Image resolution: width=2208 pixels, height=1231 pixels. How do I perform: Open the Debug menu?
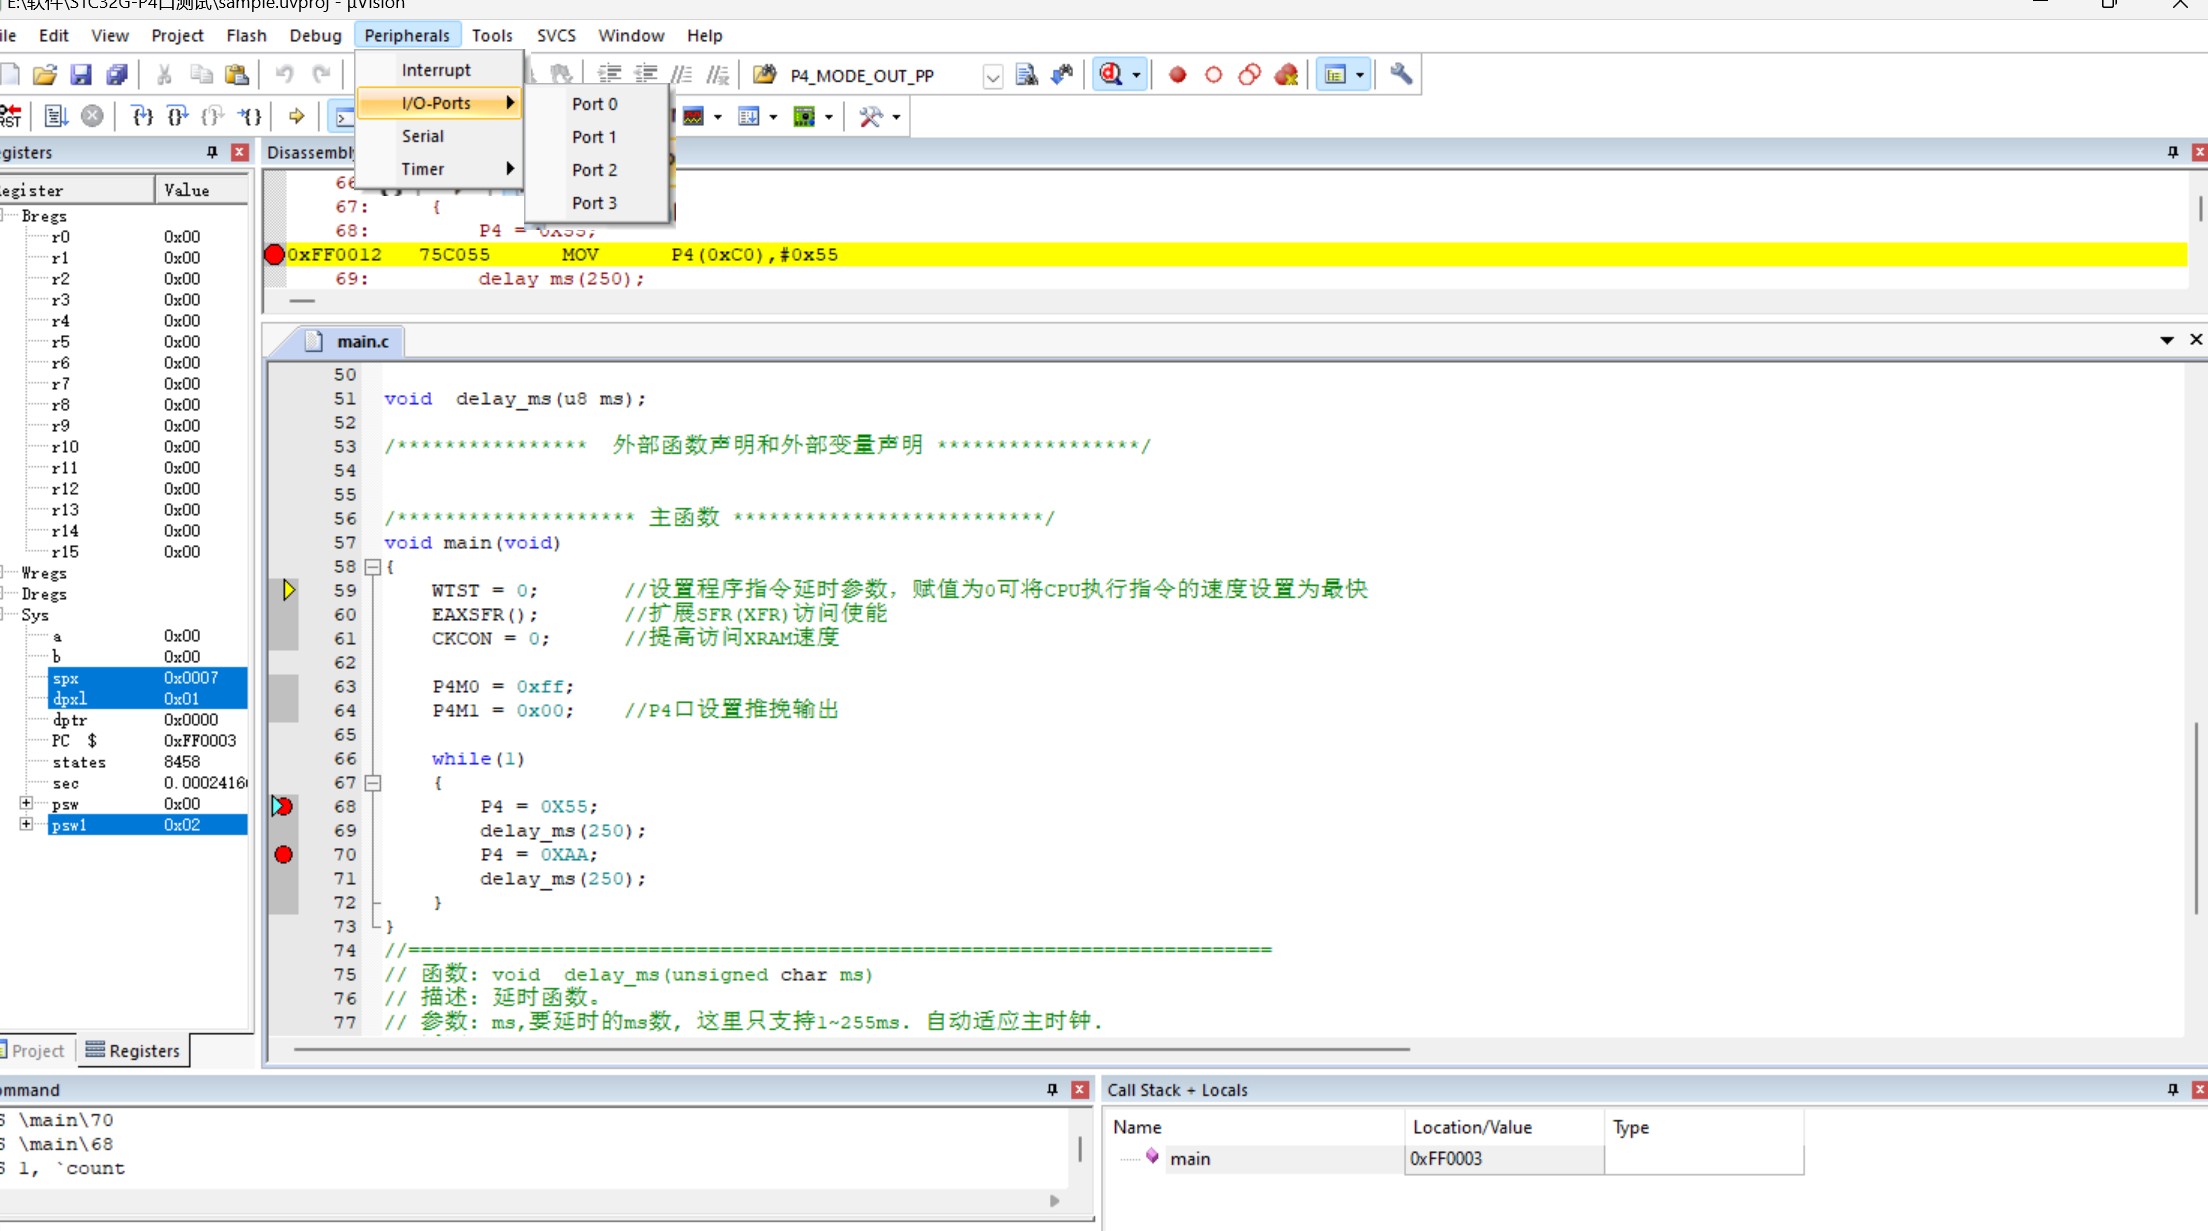click(x=315, y=36)
